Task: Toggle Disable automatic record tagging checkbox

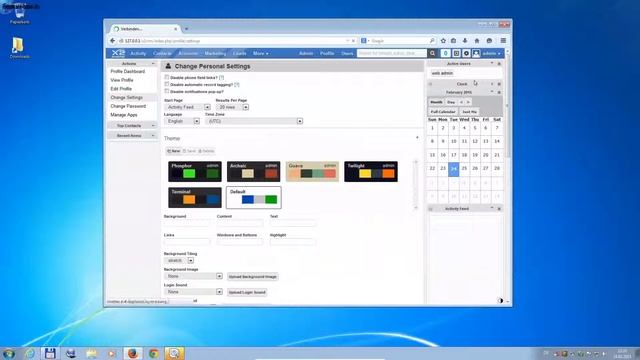Action: tap(167, 84)
